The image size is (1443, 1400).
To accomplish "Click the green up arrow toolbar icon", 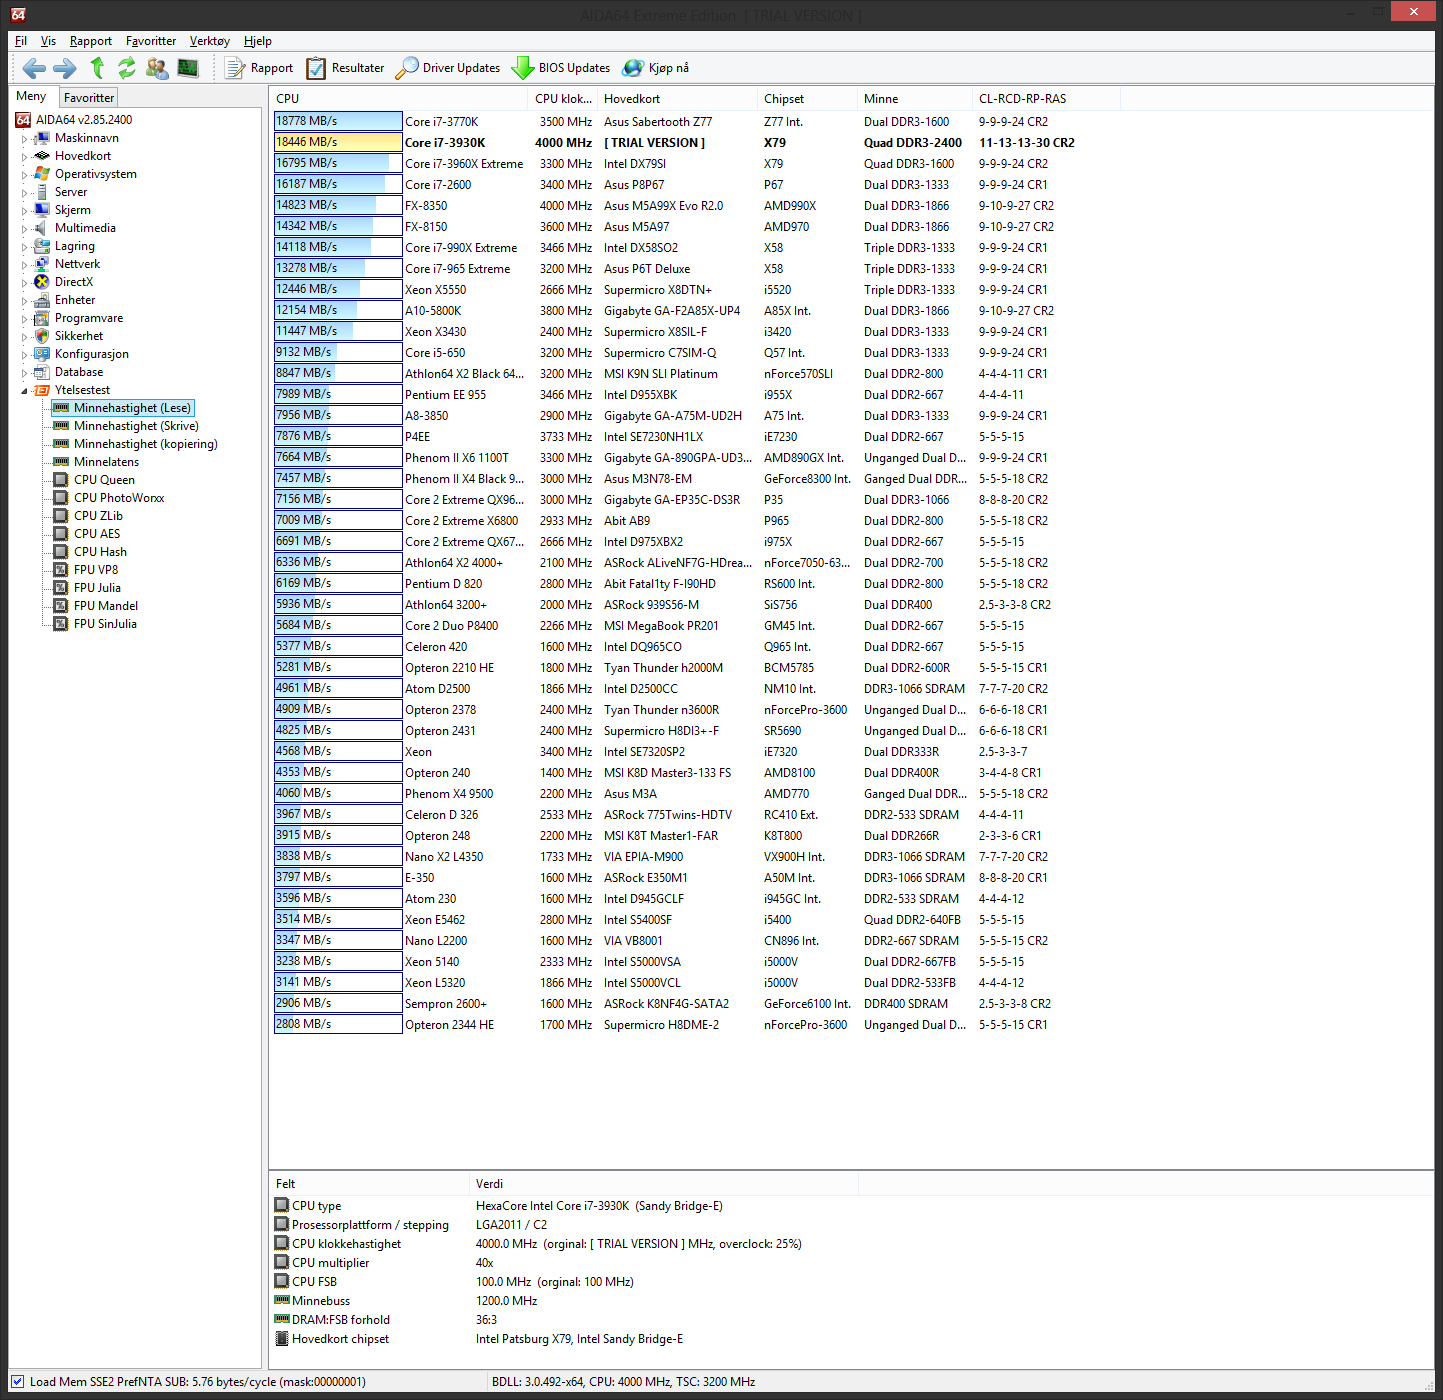I will pos(97,68).
